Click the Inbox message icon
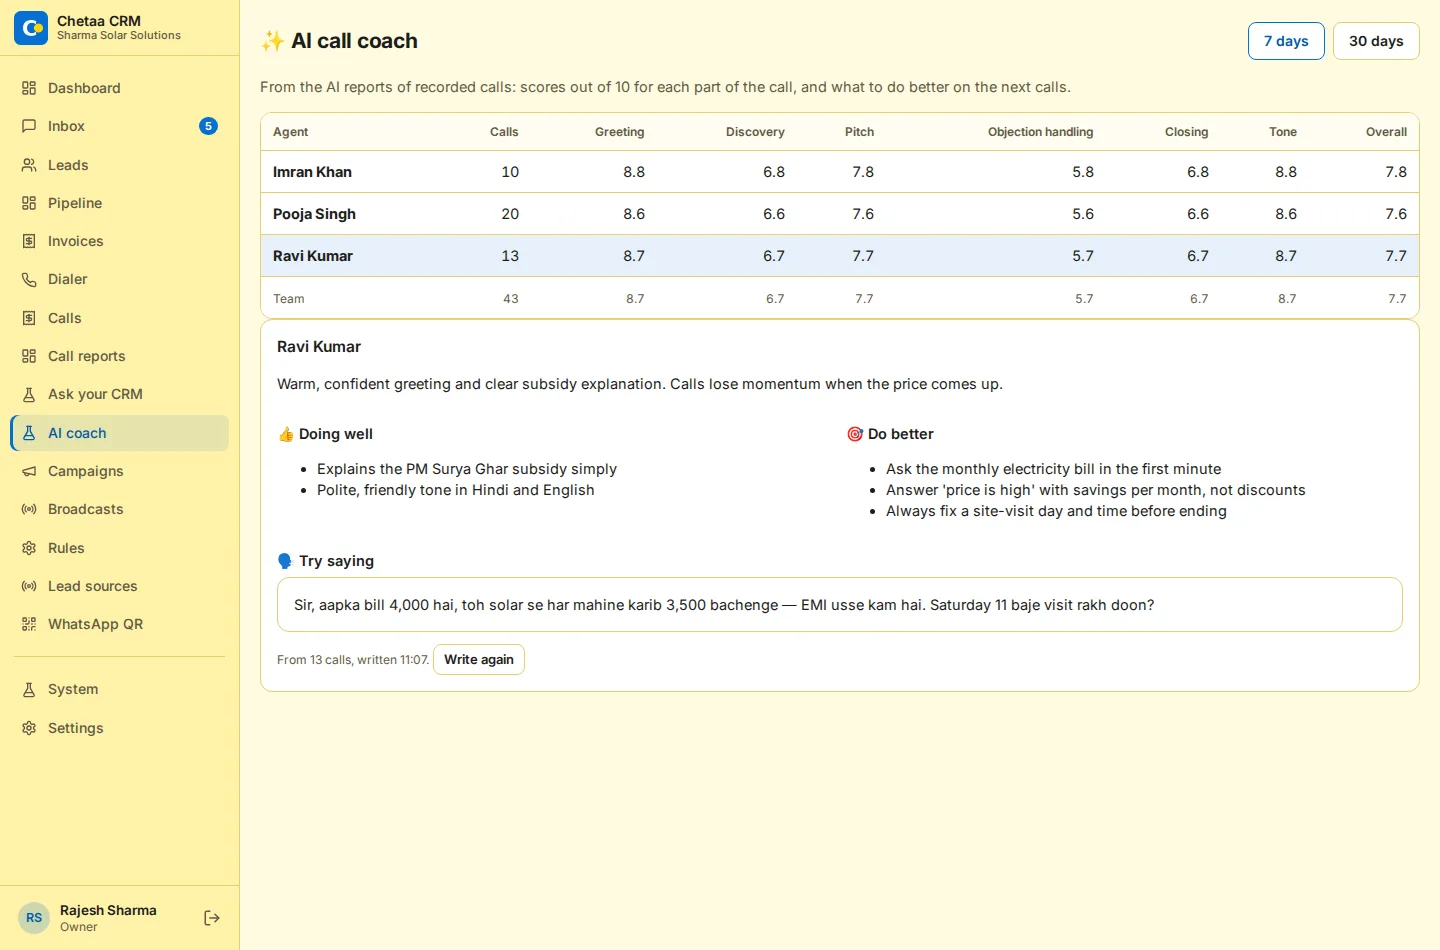 pos(29,126)
